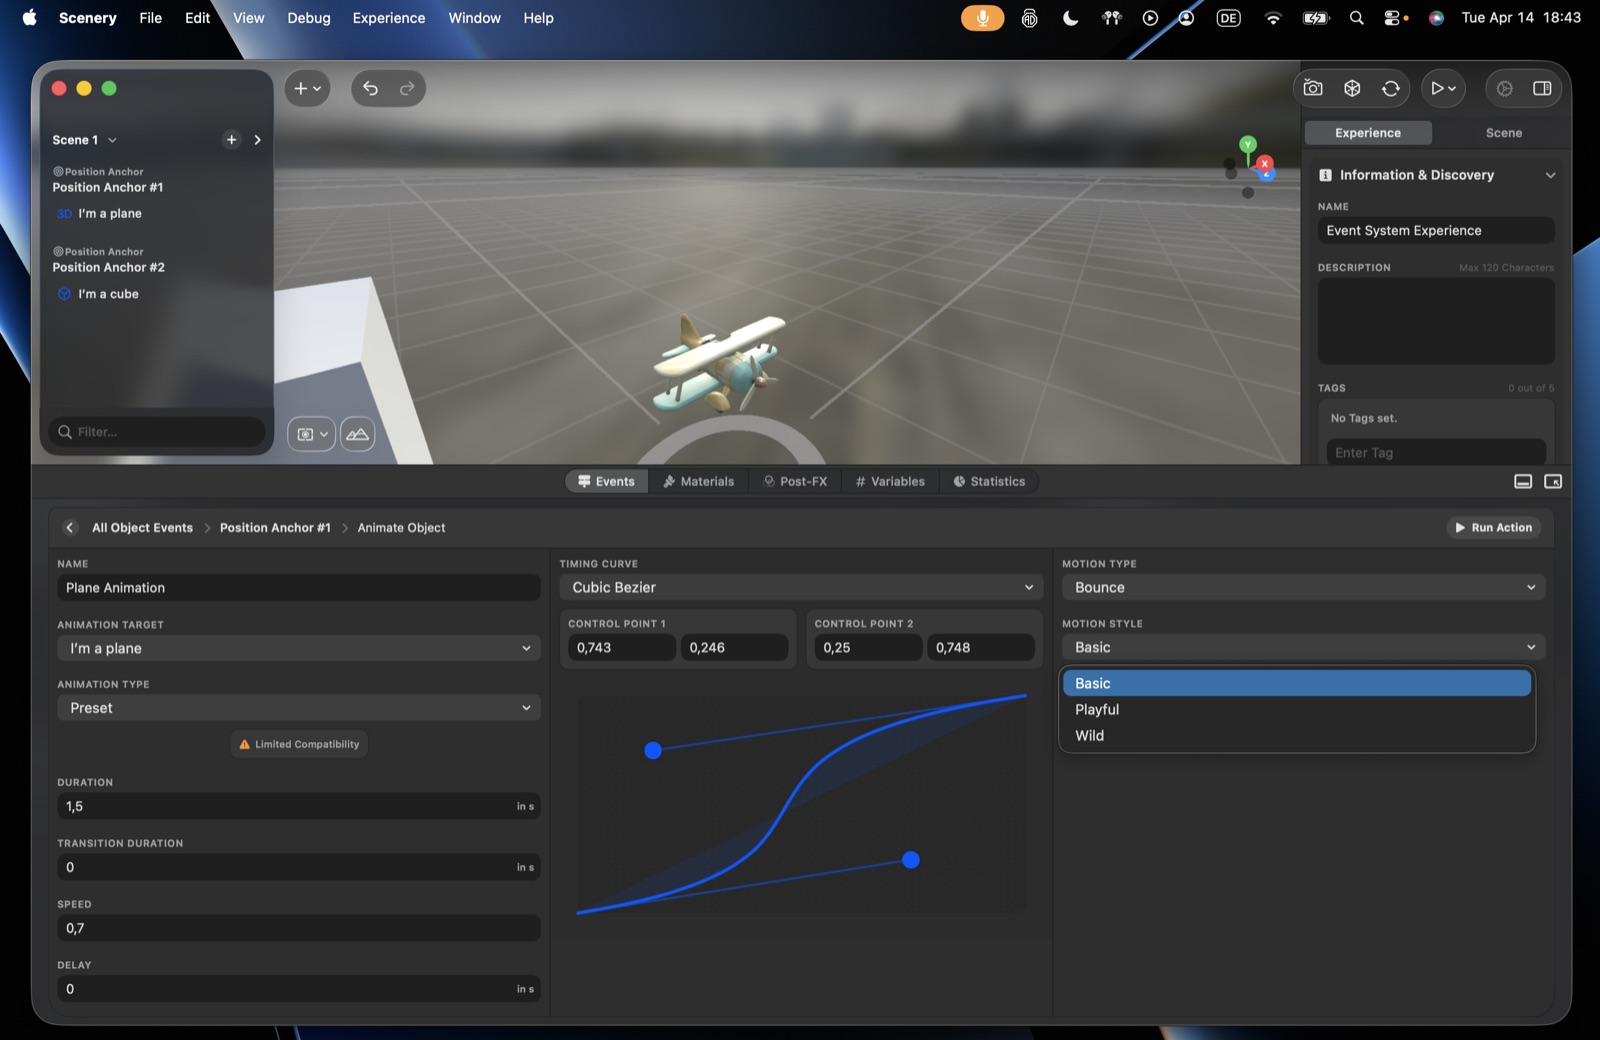This screenshot has height=1040, width=1600.
Task: Select Position Anchor #2 in scene tree
Action: (108, 267)
